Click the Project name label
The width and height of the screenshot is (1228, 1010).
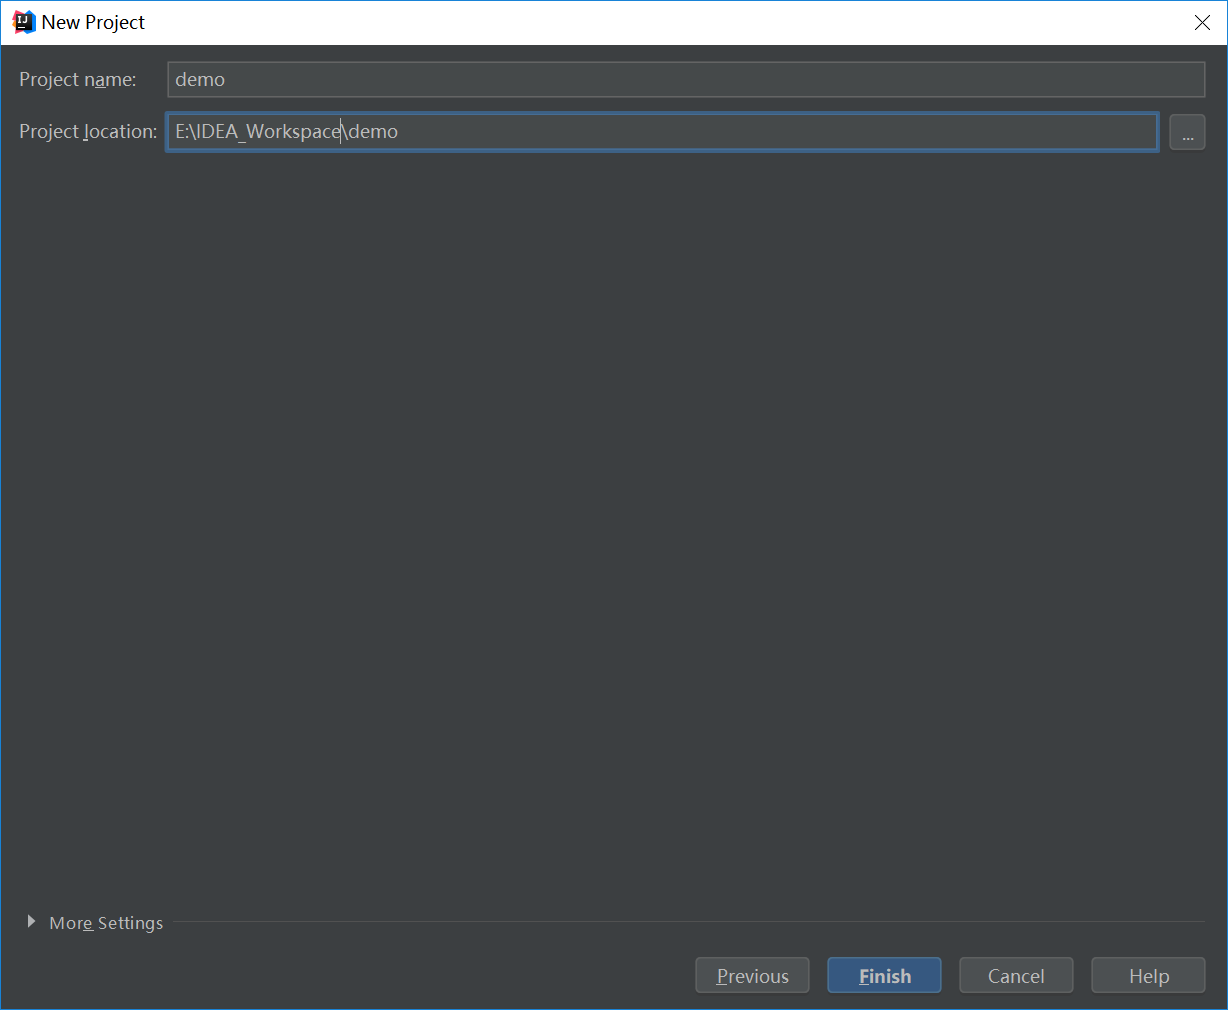78,80
